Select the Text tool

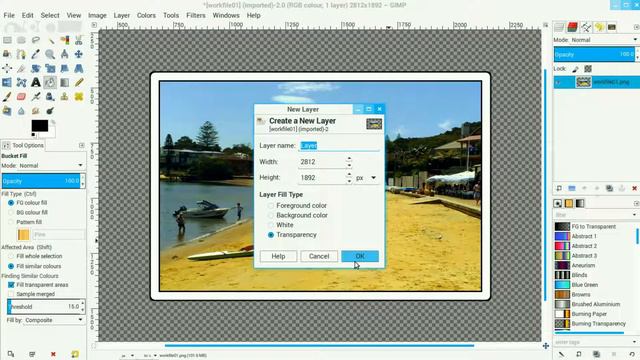[x=36, y=82]
